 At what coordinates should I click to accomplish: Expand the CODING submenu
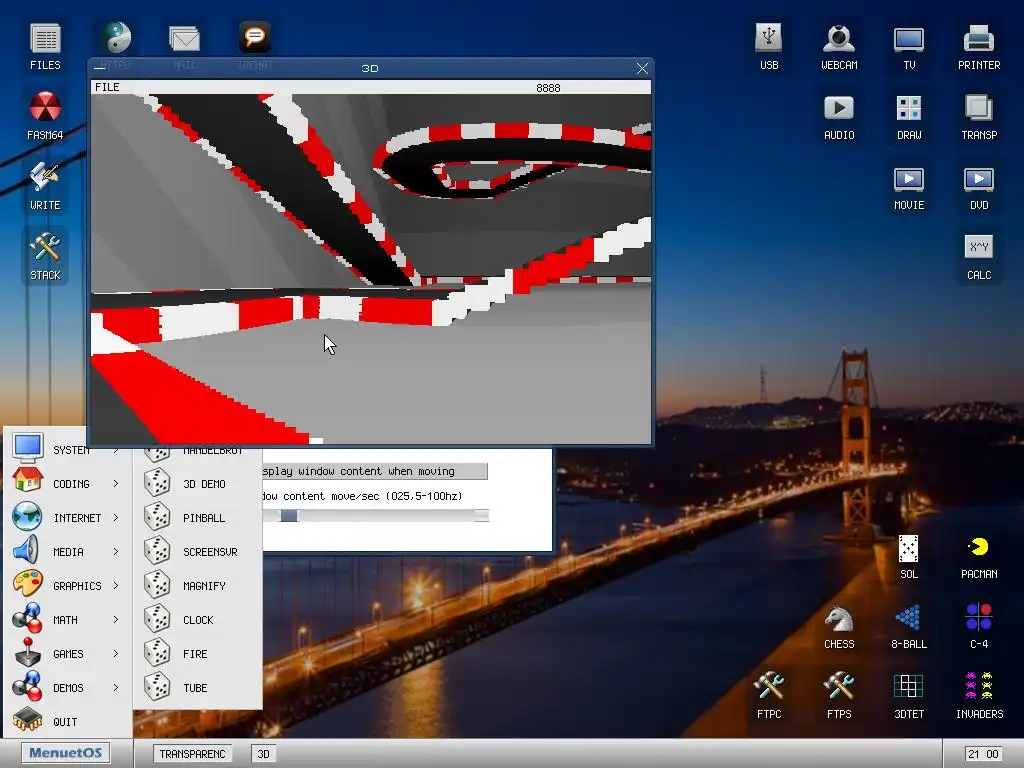click(x=68, y=484)
